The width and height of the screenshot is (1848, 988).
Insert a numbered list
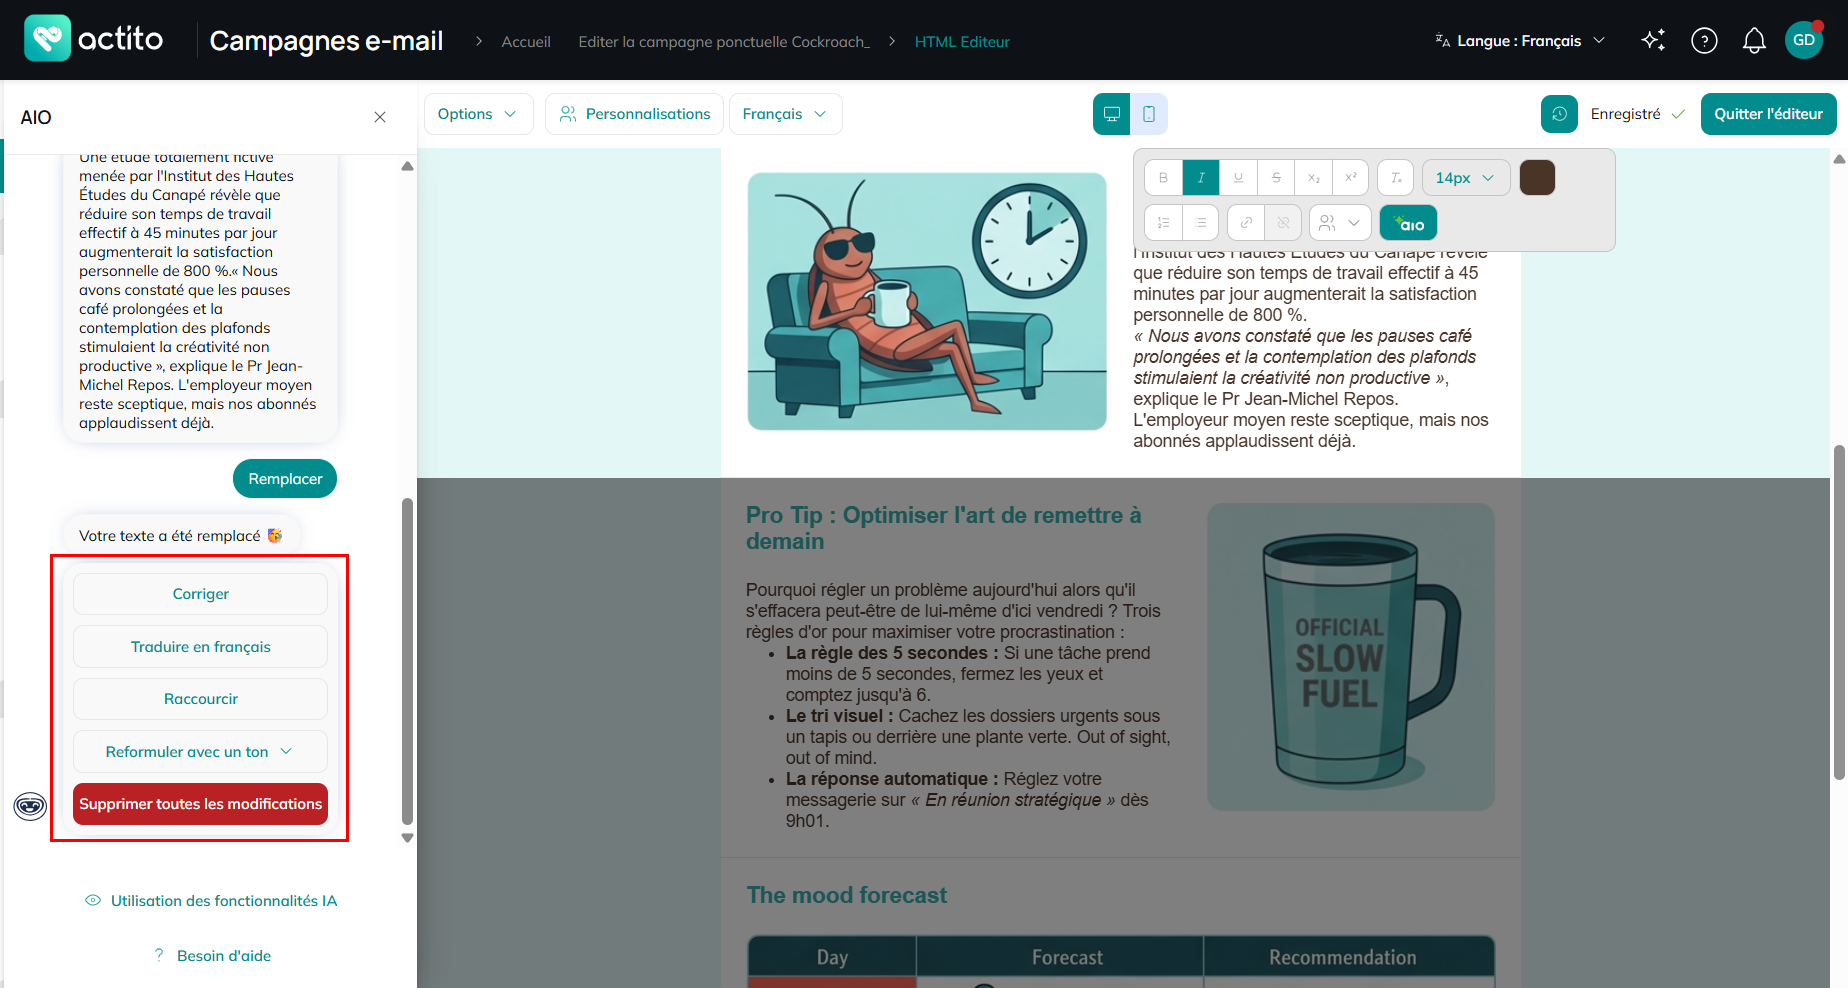1163,223
